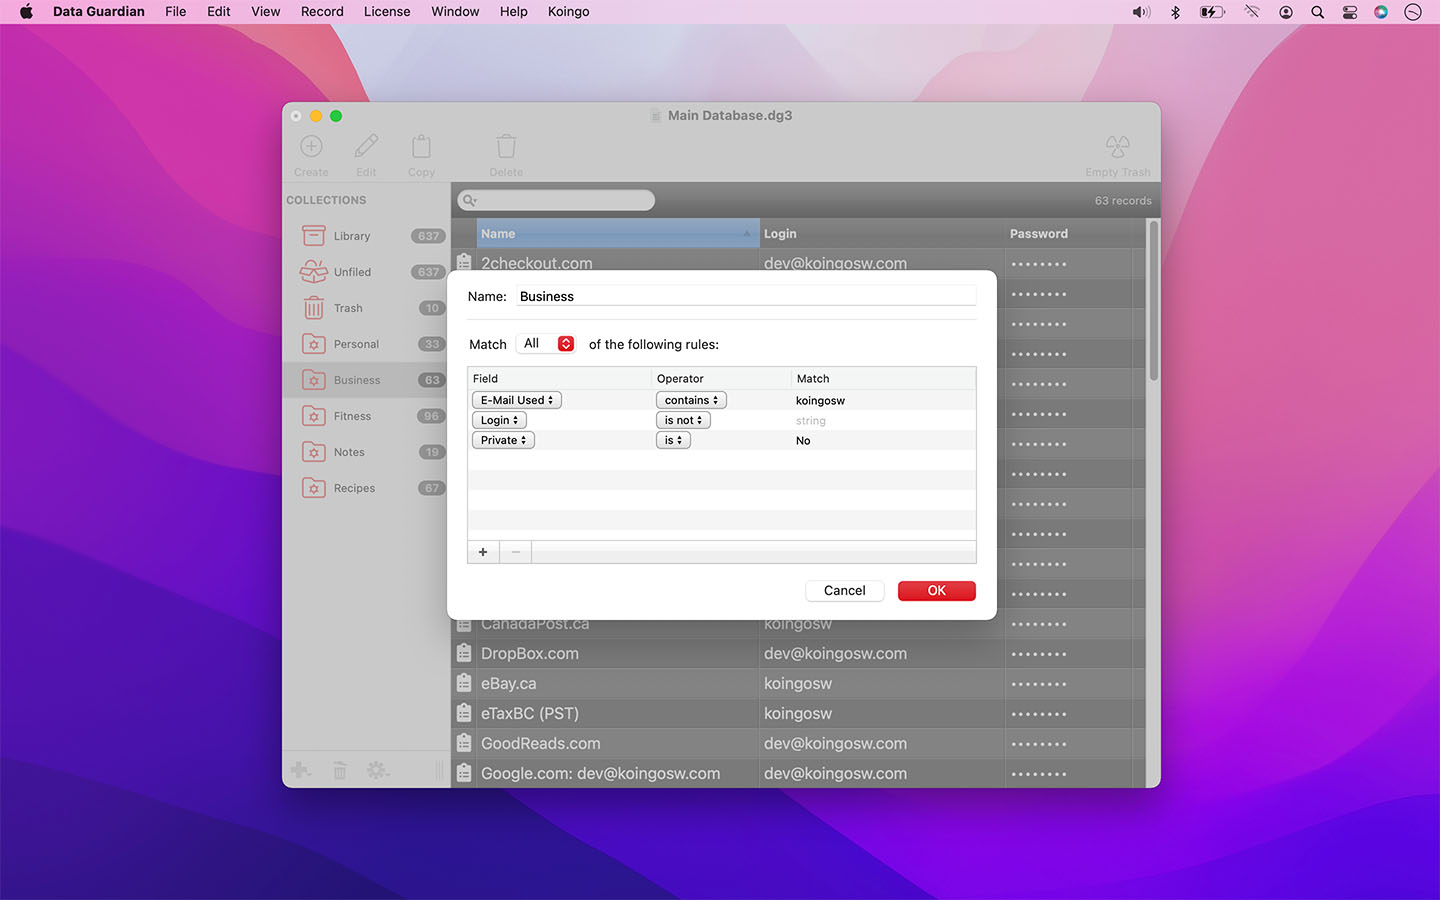Click the Copy toolbar icon

tap(421, 146)
